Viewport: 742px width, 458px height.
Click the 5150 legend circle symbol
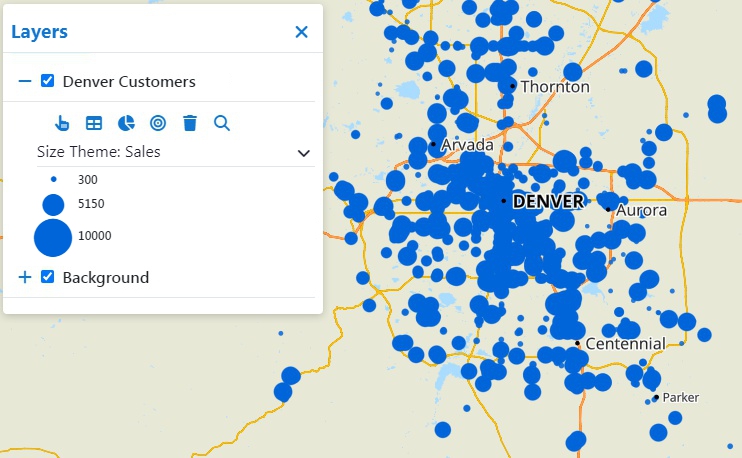(x=53, y=204)
